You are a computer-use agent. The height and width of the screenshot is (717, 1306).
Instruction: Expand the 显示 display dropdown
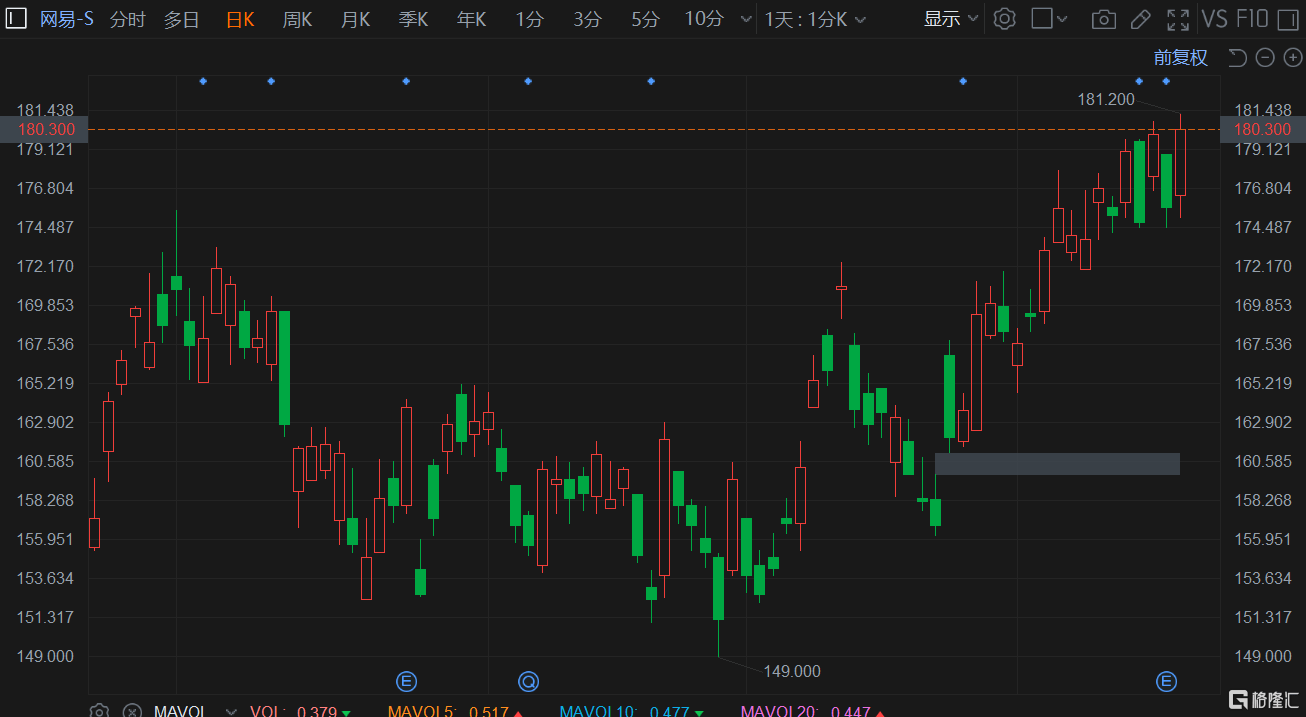(x=949, y=19)
